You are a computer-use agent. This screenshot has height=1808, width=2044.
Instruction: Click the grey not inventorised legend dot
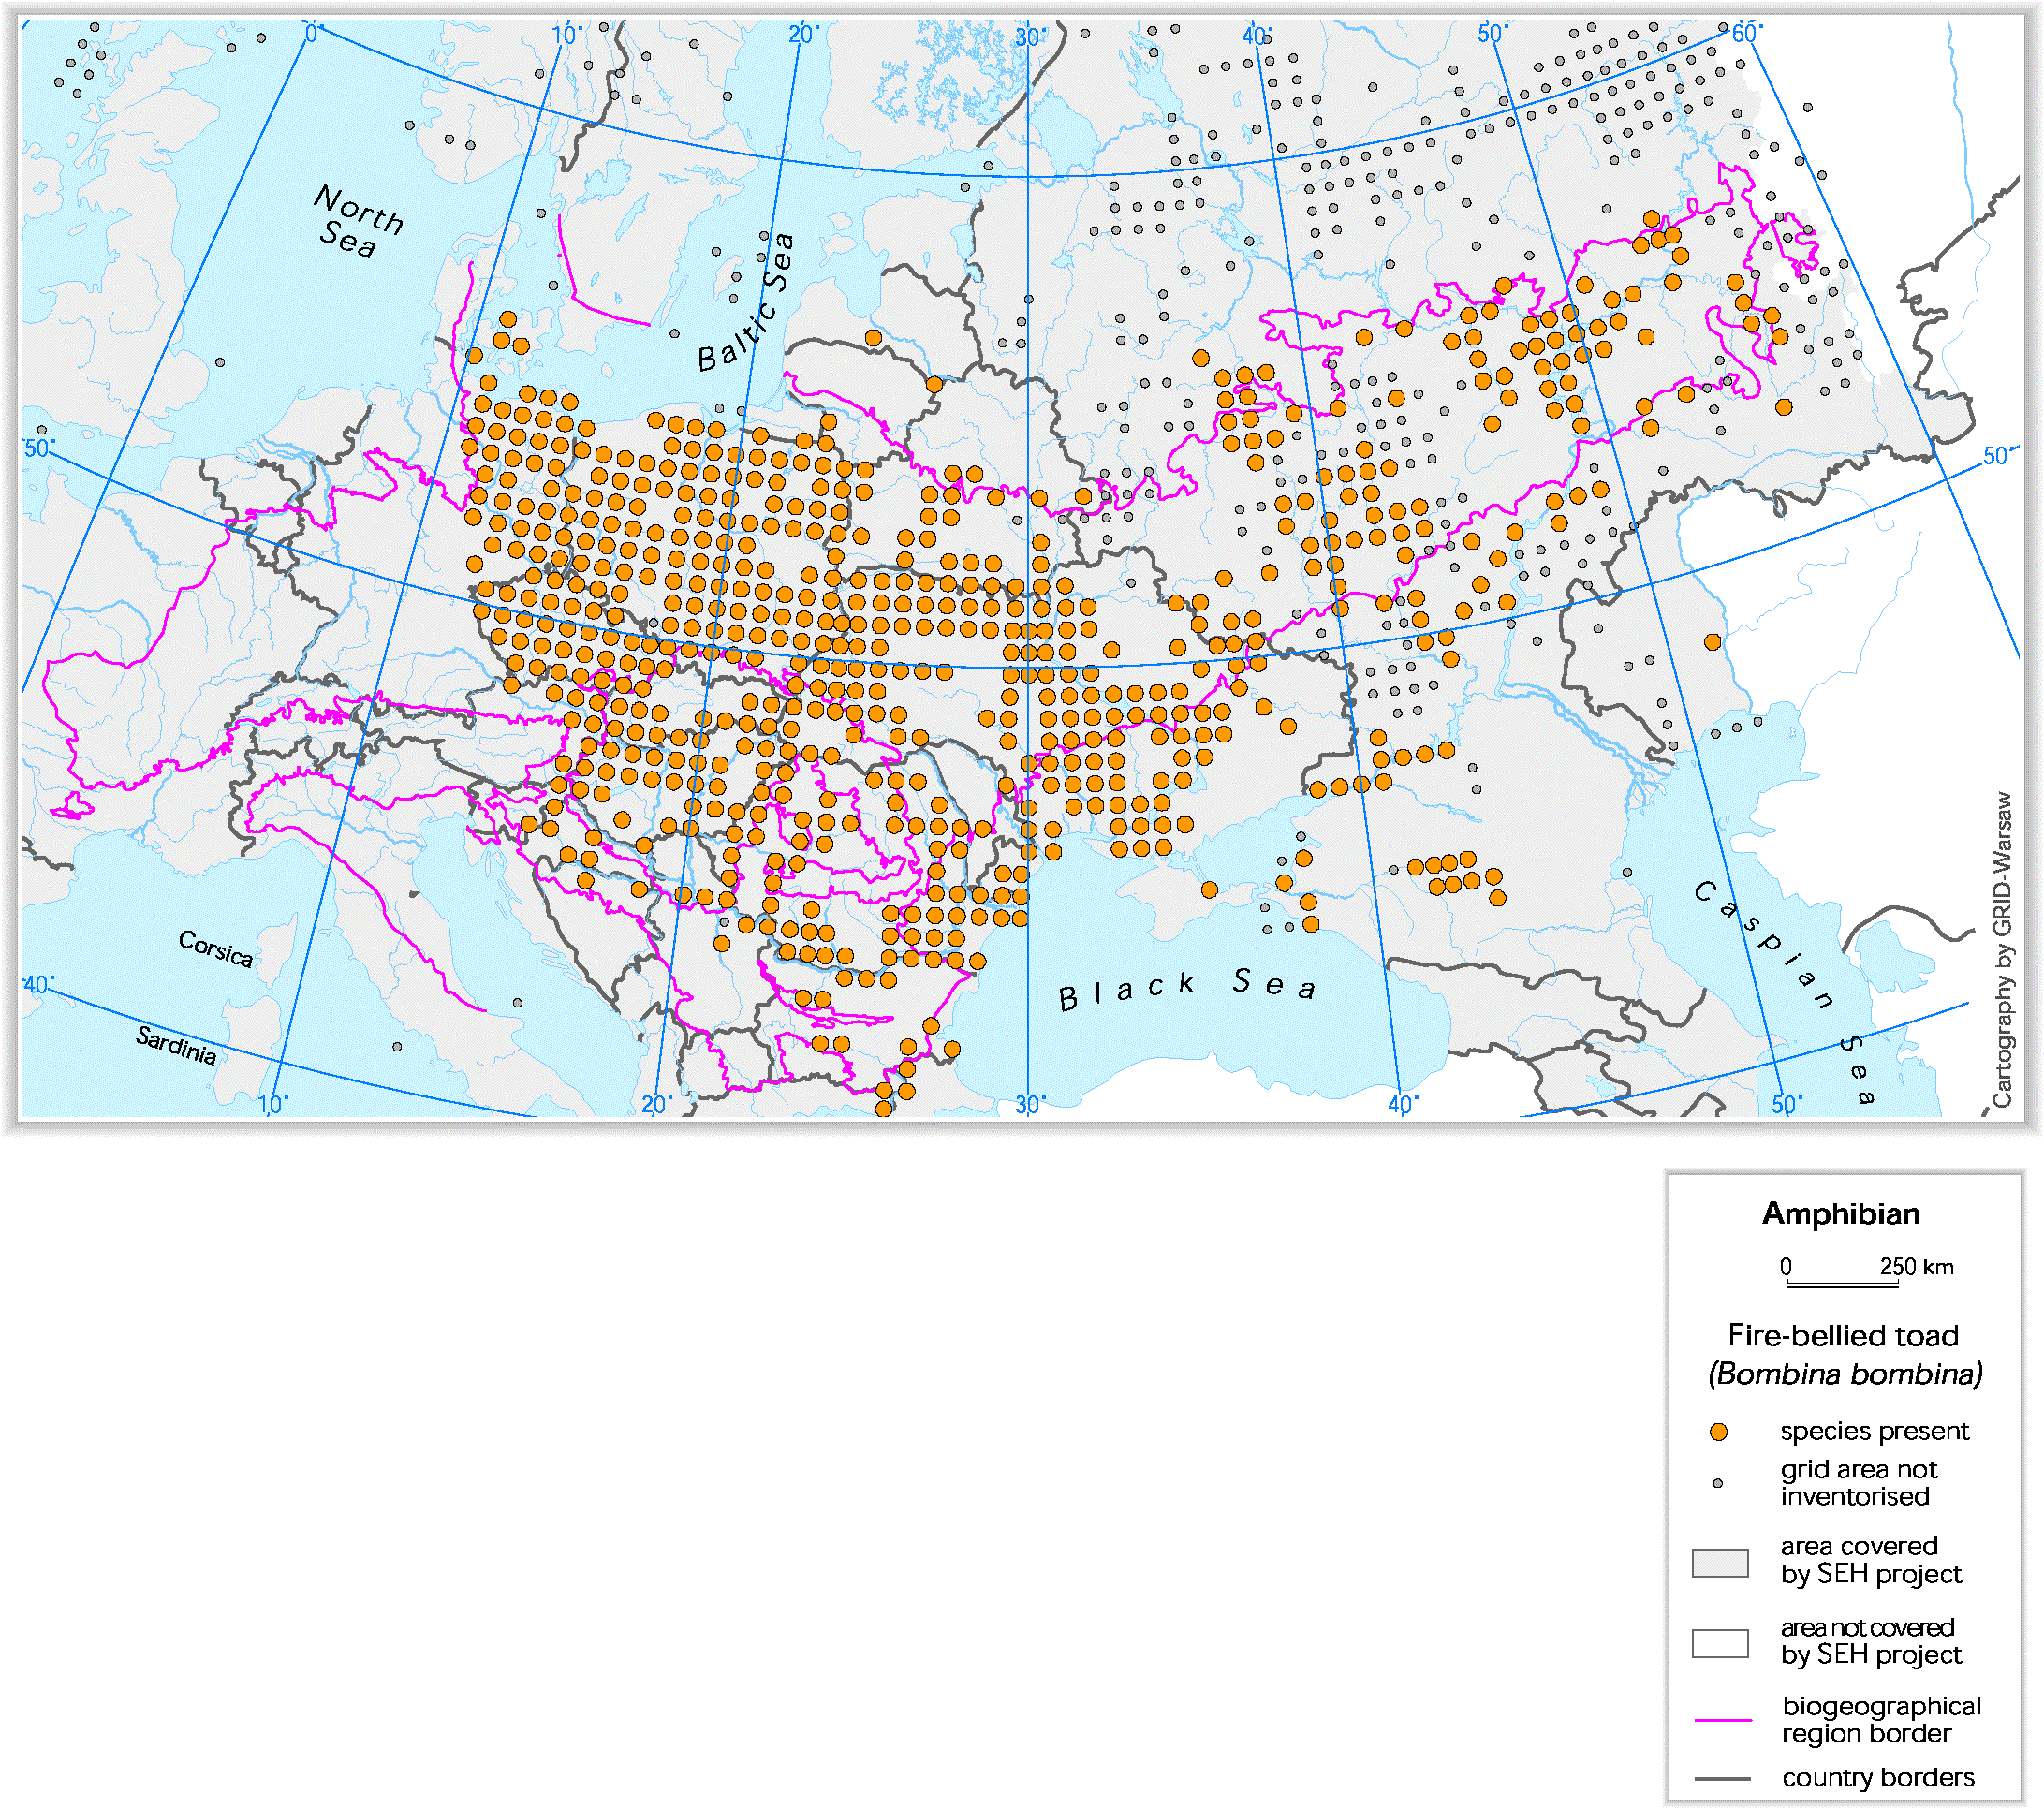(x=1718, y=1483)
